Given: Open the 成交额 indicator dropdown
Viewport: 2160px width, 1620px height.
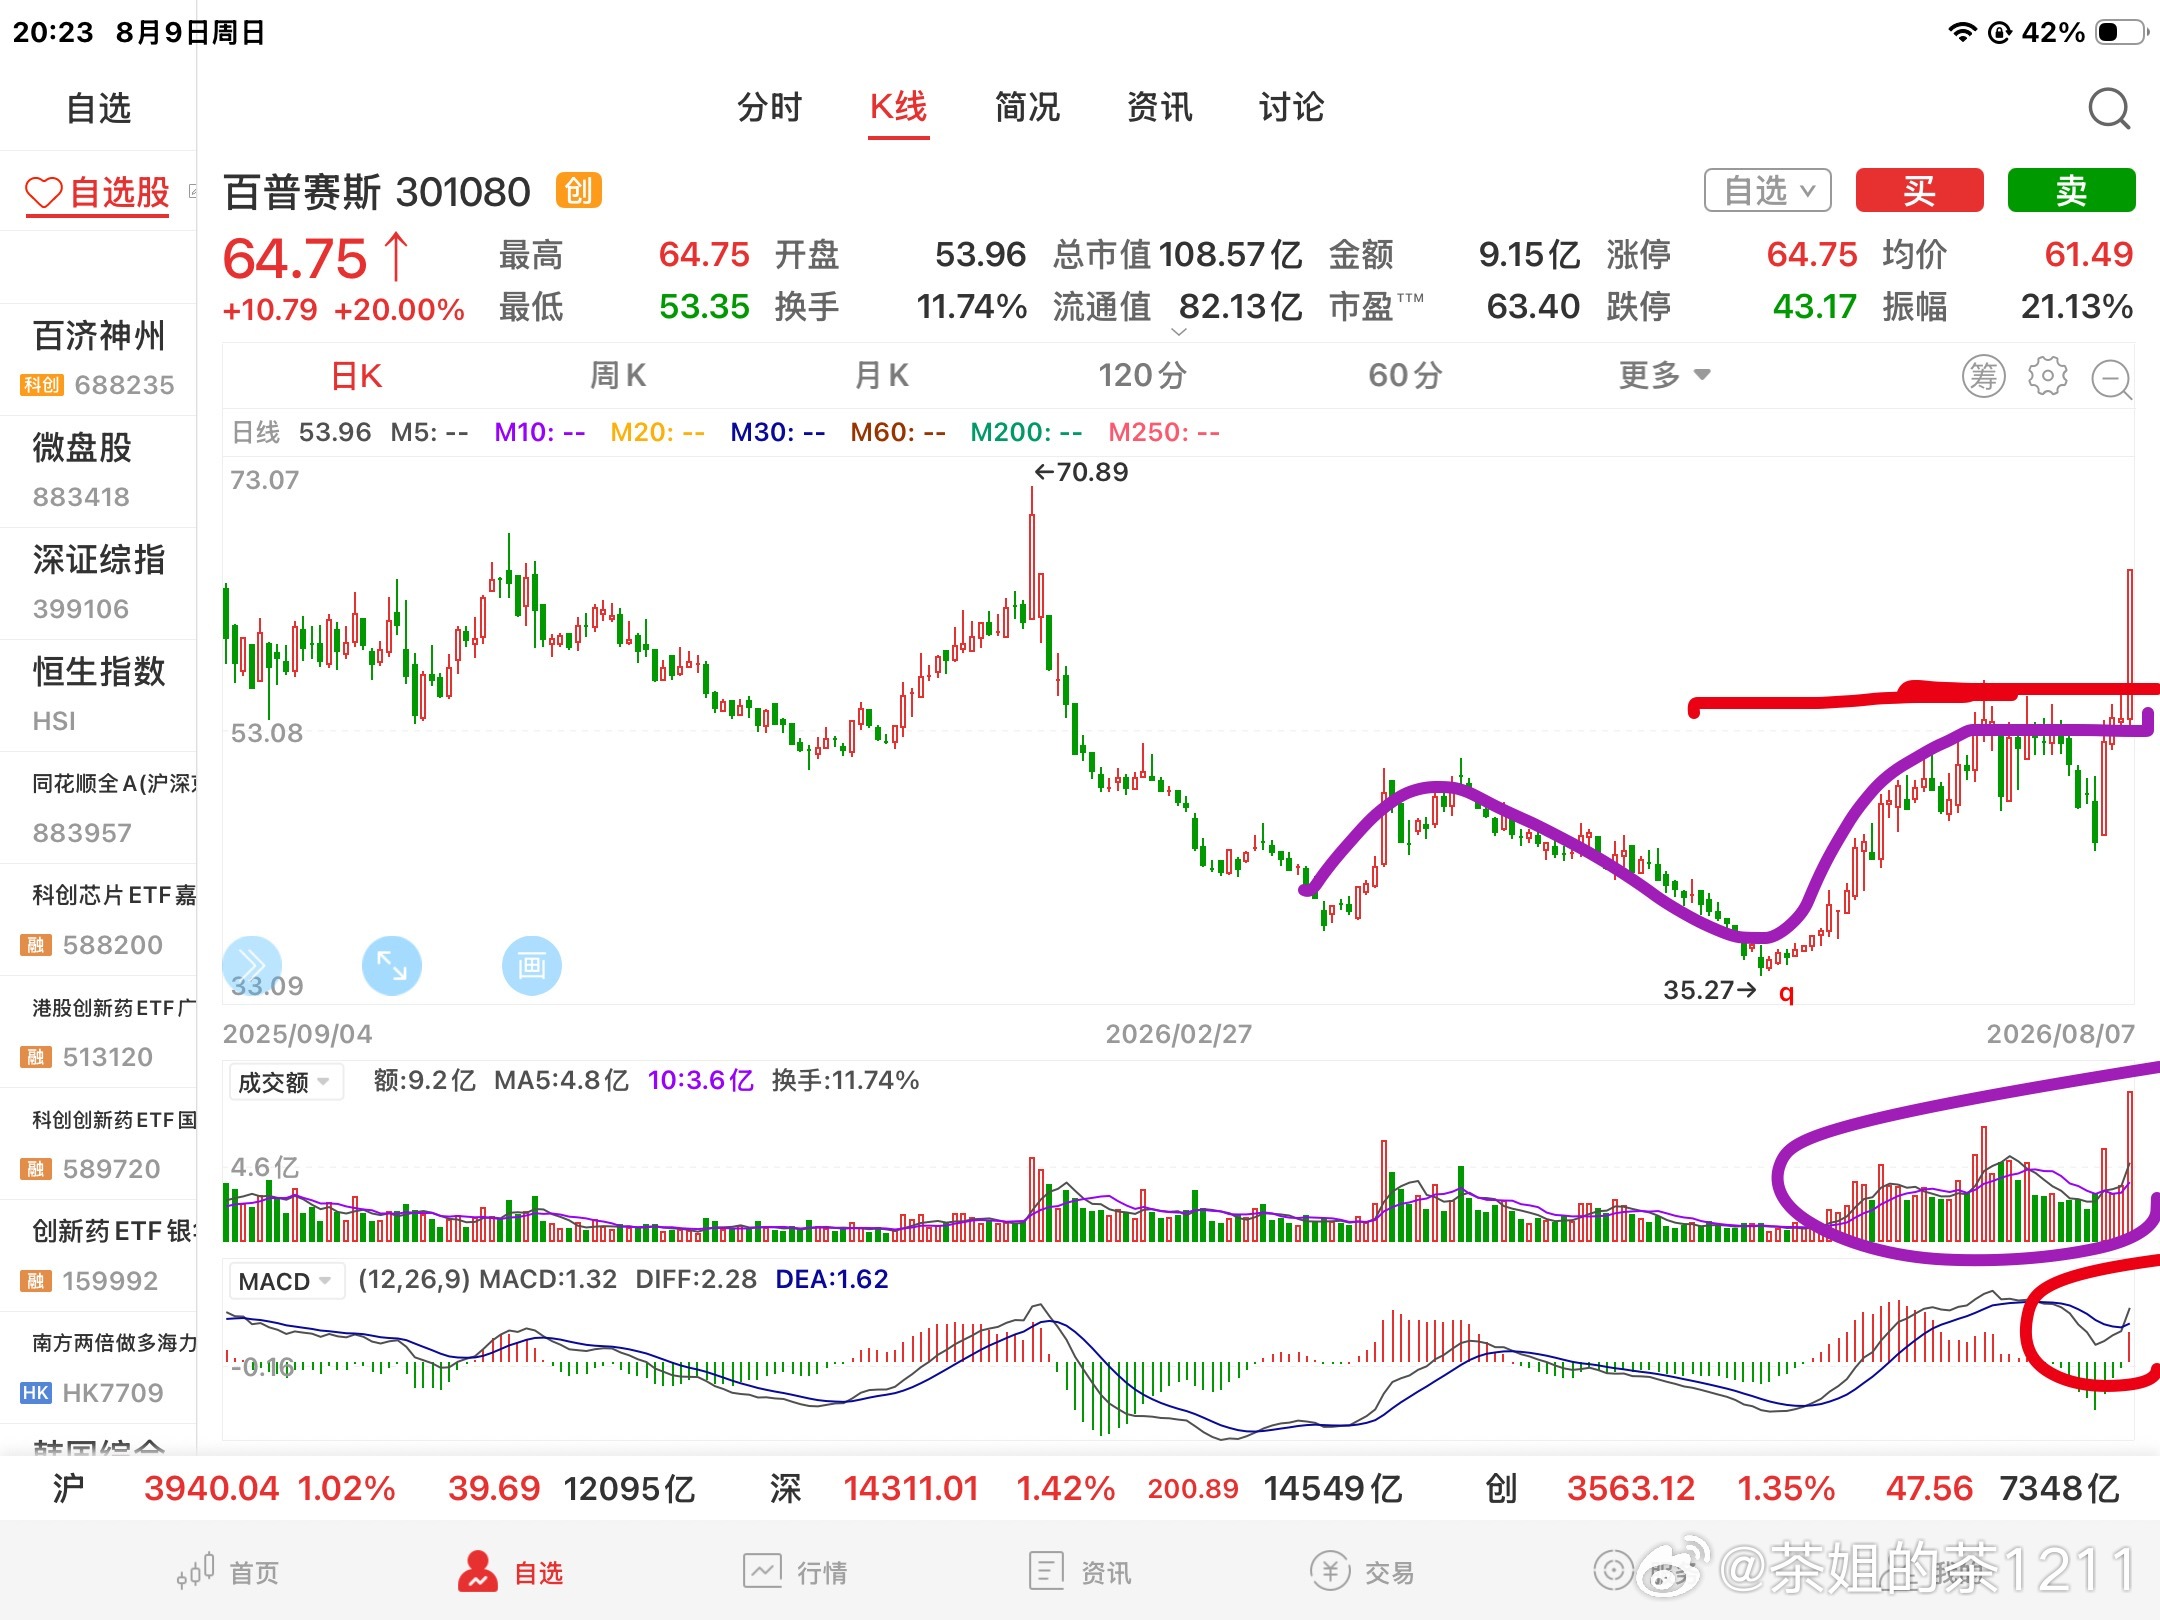Looking at the screenshot, I should pos(286,1082).
